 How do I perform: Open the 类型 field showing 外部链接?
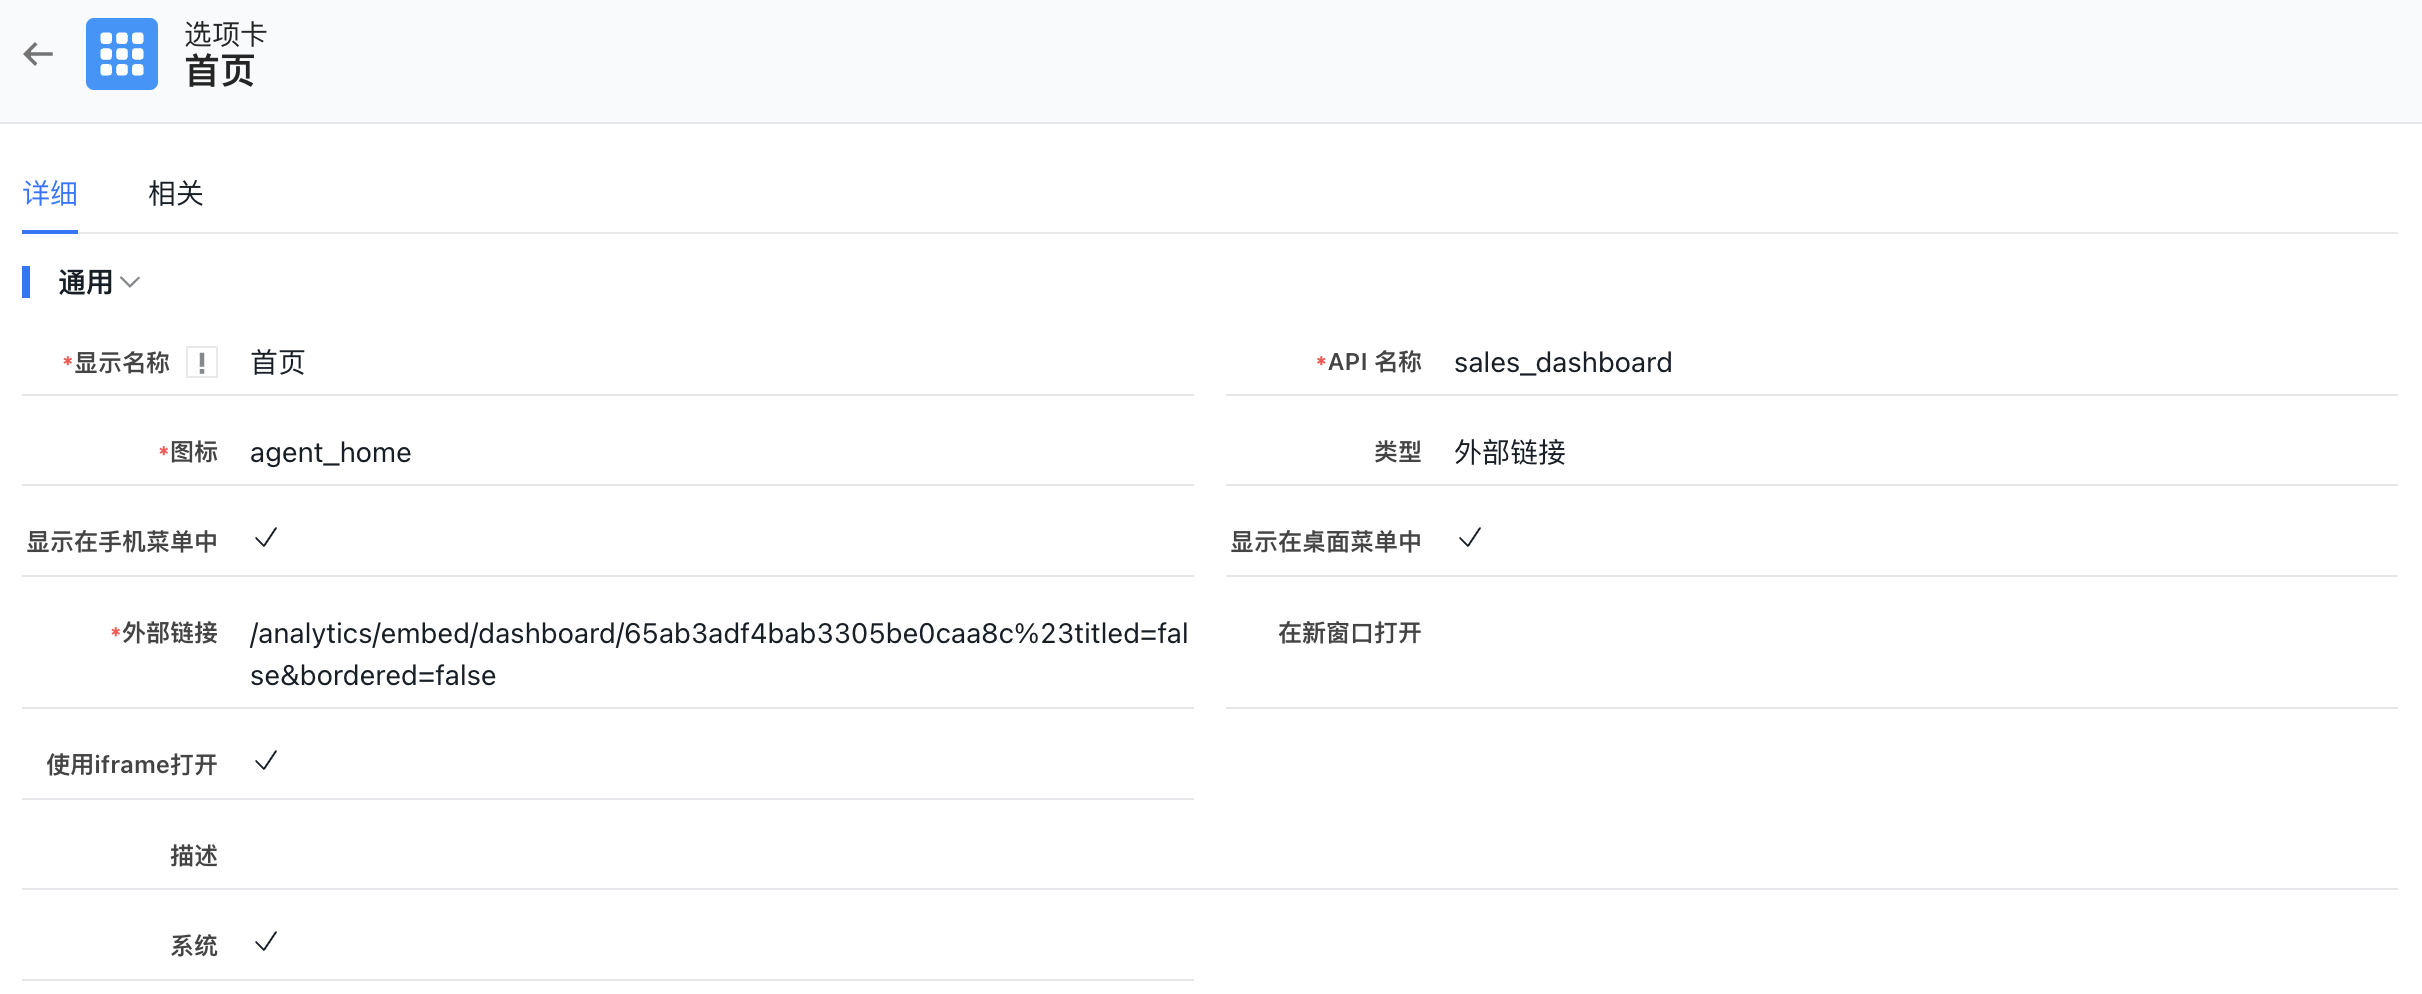tap(1509, 453)
